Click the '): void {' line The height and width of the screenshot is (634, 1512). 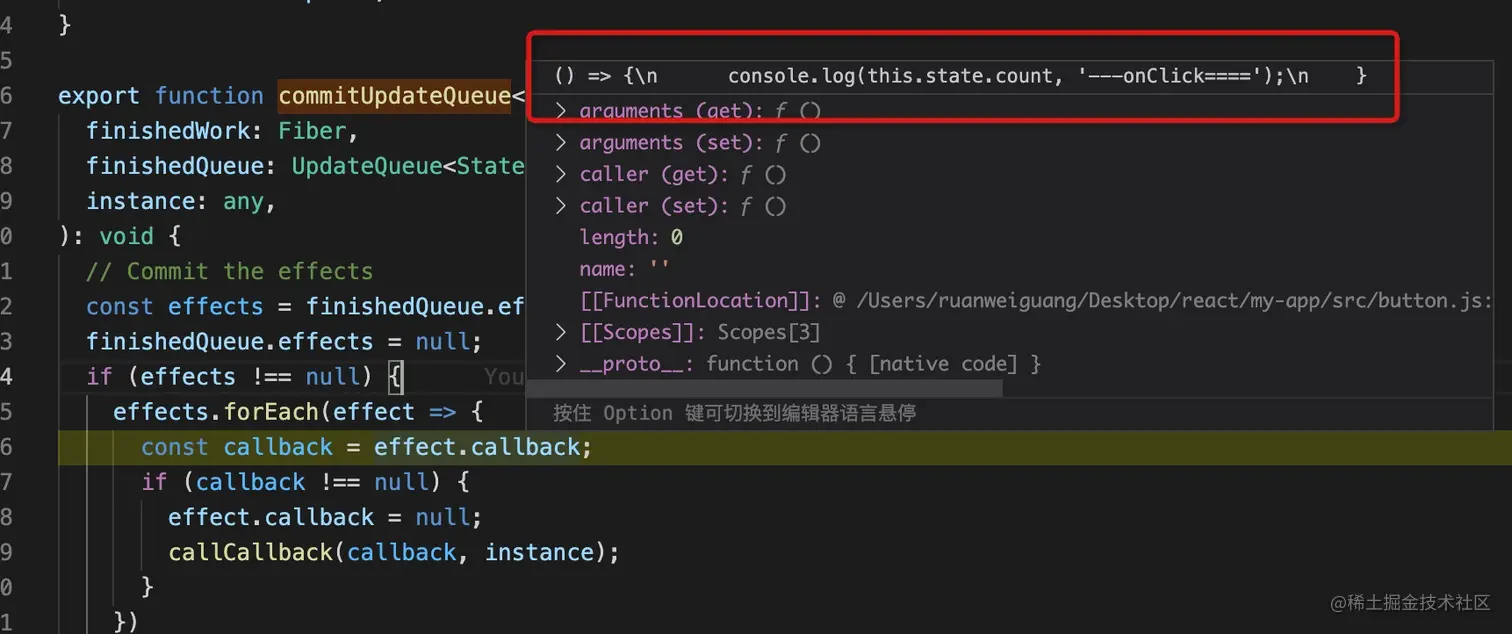(120, 236)
